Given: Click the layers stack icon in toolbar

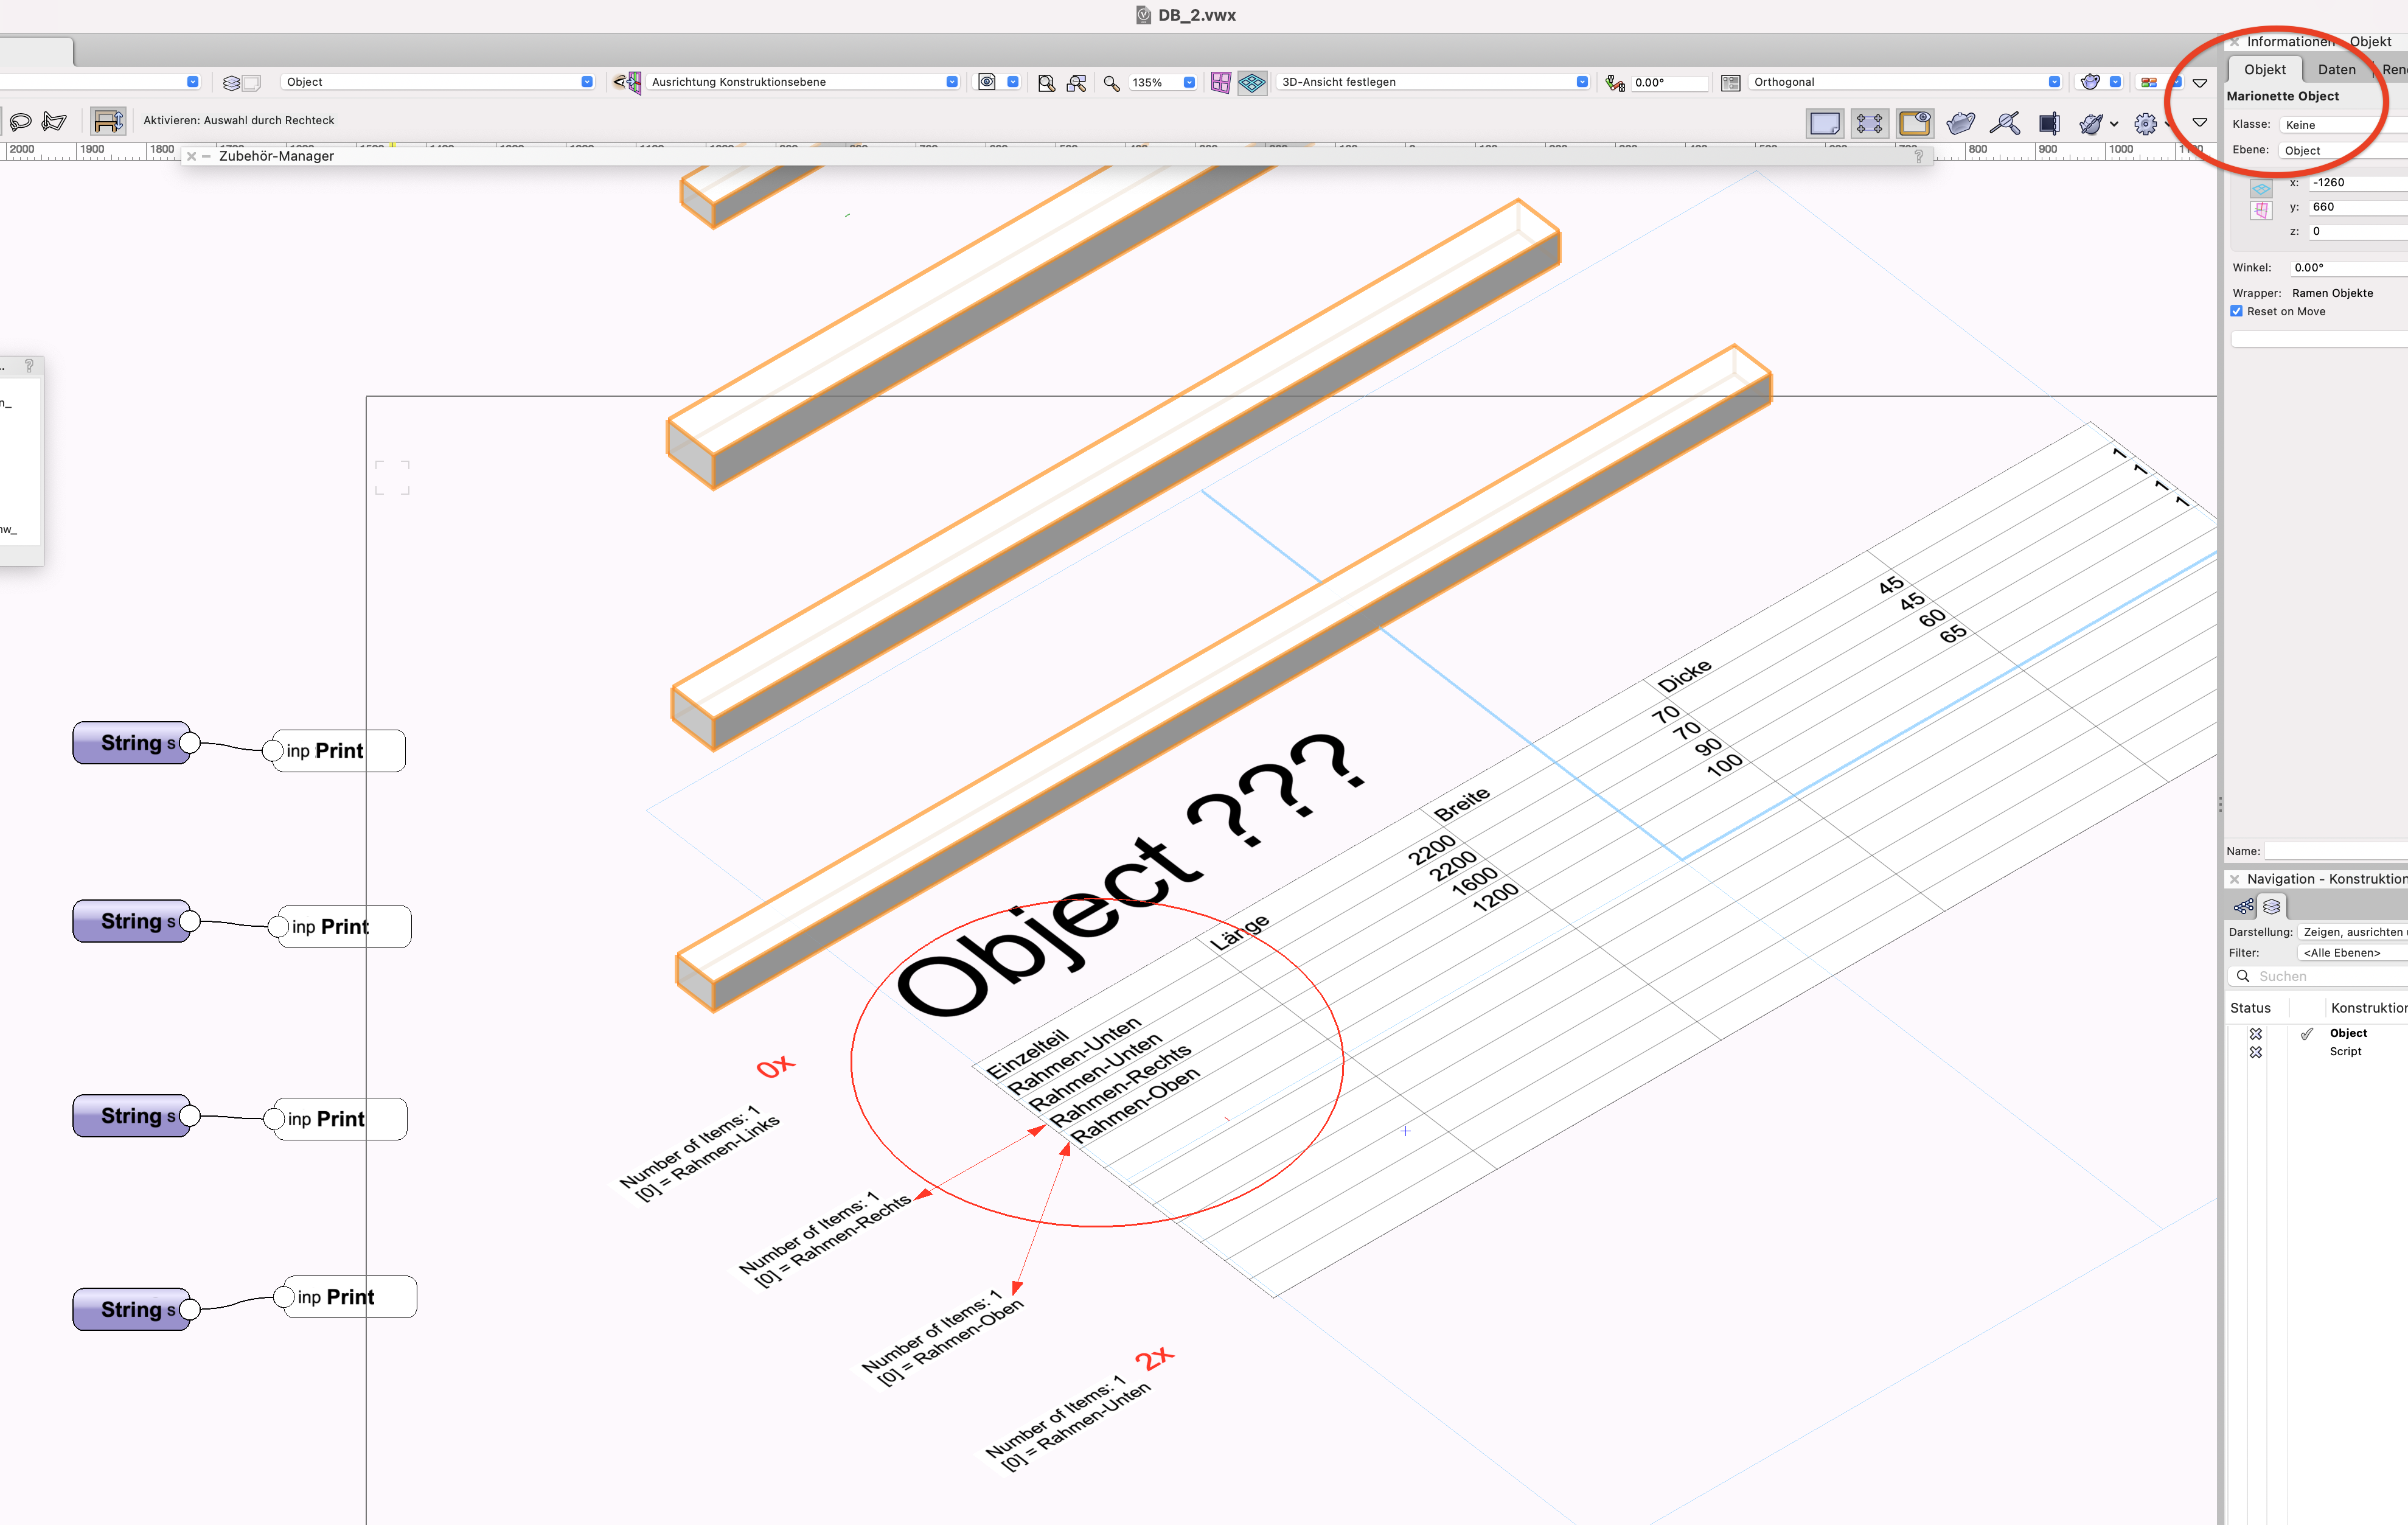Looking at the screenshot, I should [231, 83].
